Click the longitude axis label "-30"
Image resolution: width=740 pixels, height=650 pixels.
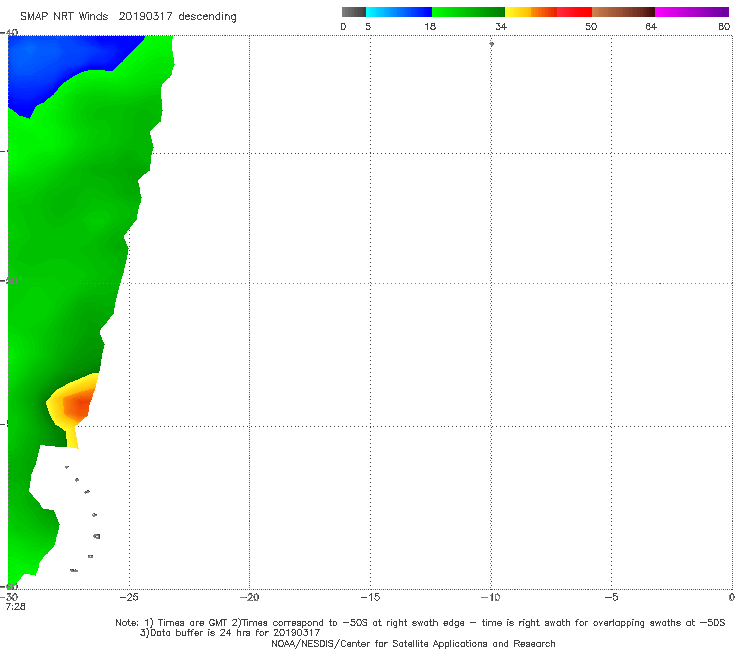click(x=10, y=597)
